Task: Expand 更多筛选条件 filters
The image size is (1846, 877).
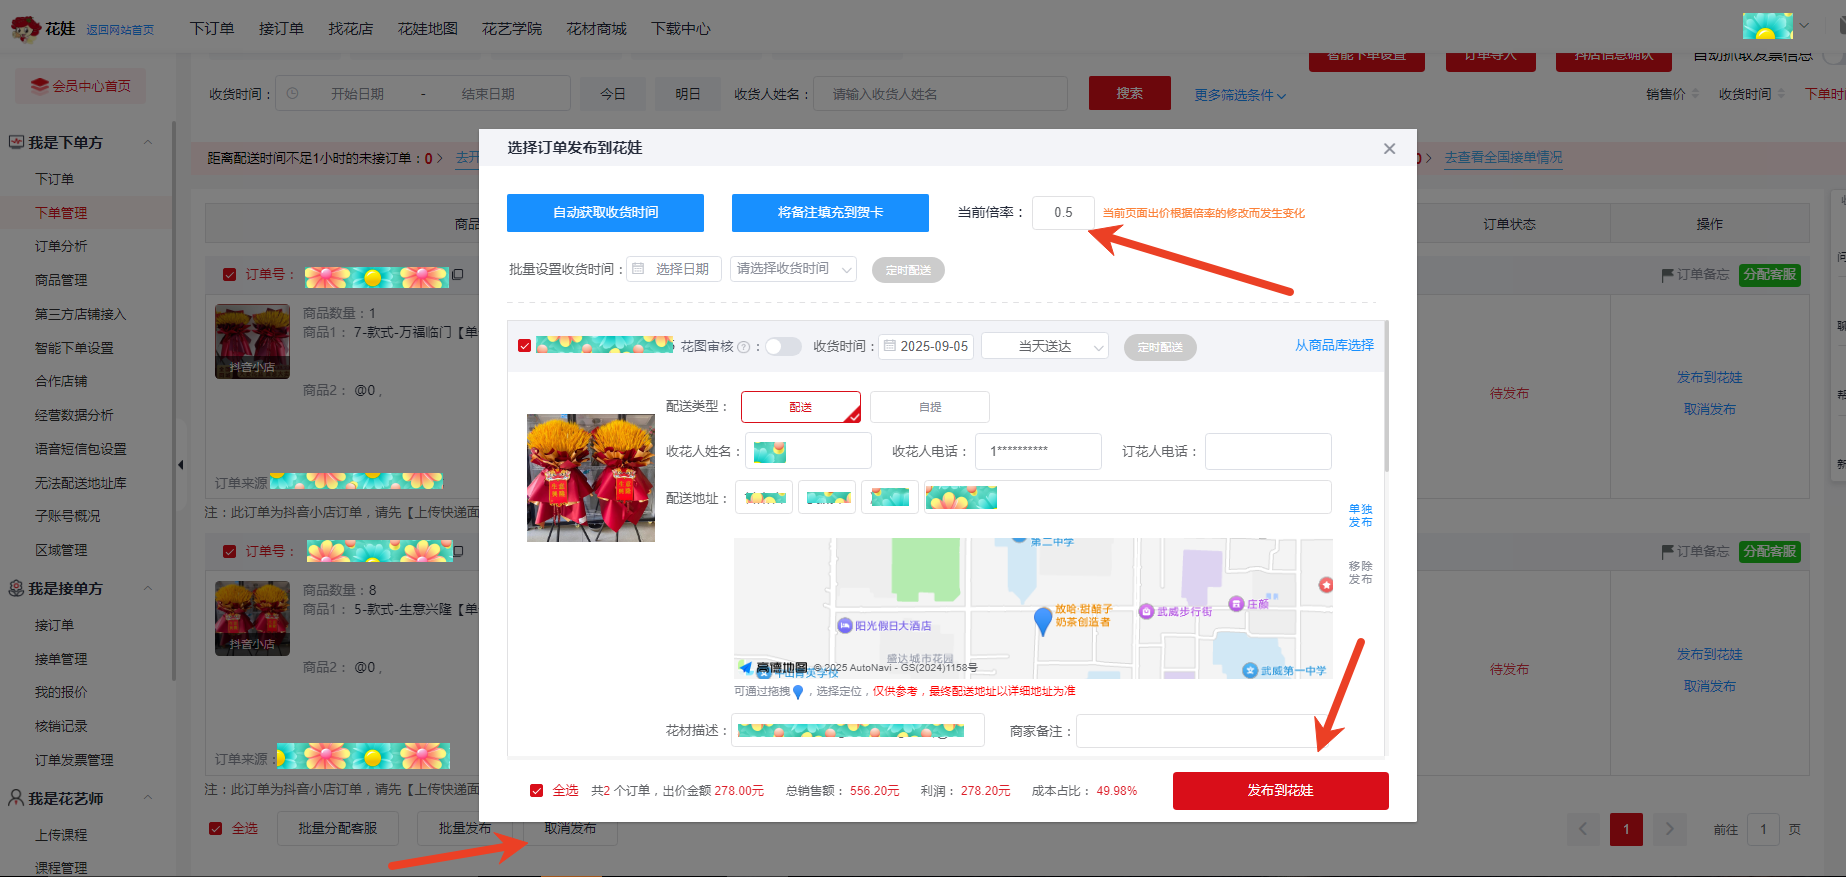Action: click(x=1240, y=95)
